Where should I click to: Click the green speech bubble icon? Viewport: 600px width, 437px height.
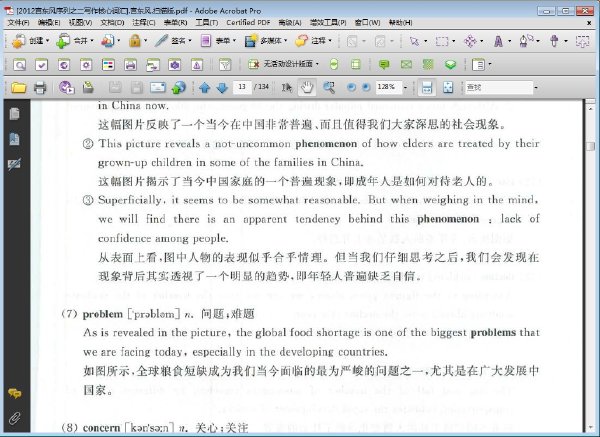click(384, 64)
